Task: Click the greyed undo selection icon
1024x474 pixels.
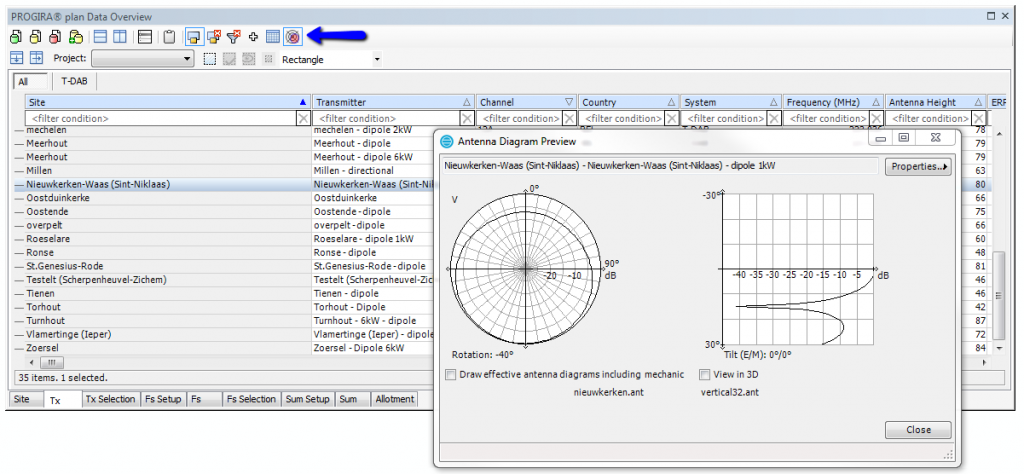Action: point(248,59)
